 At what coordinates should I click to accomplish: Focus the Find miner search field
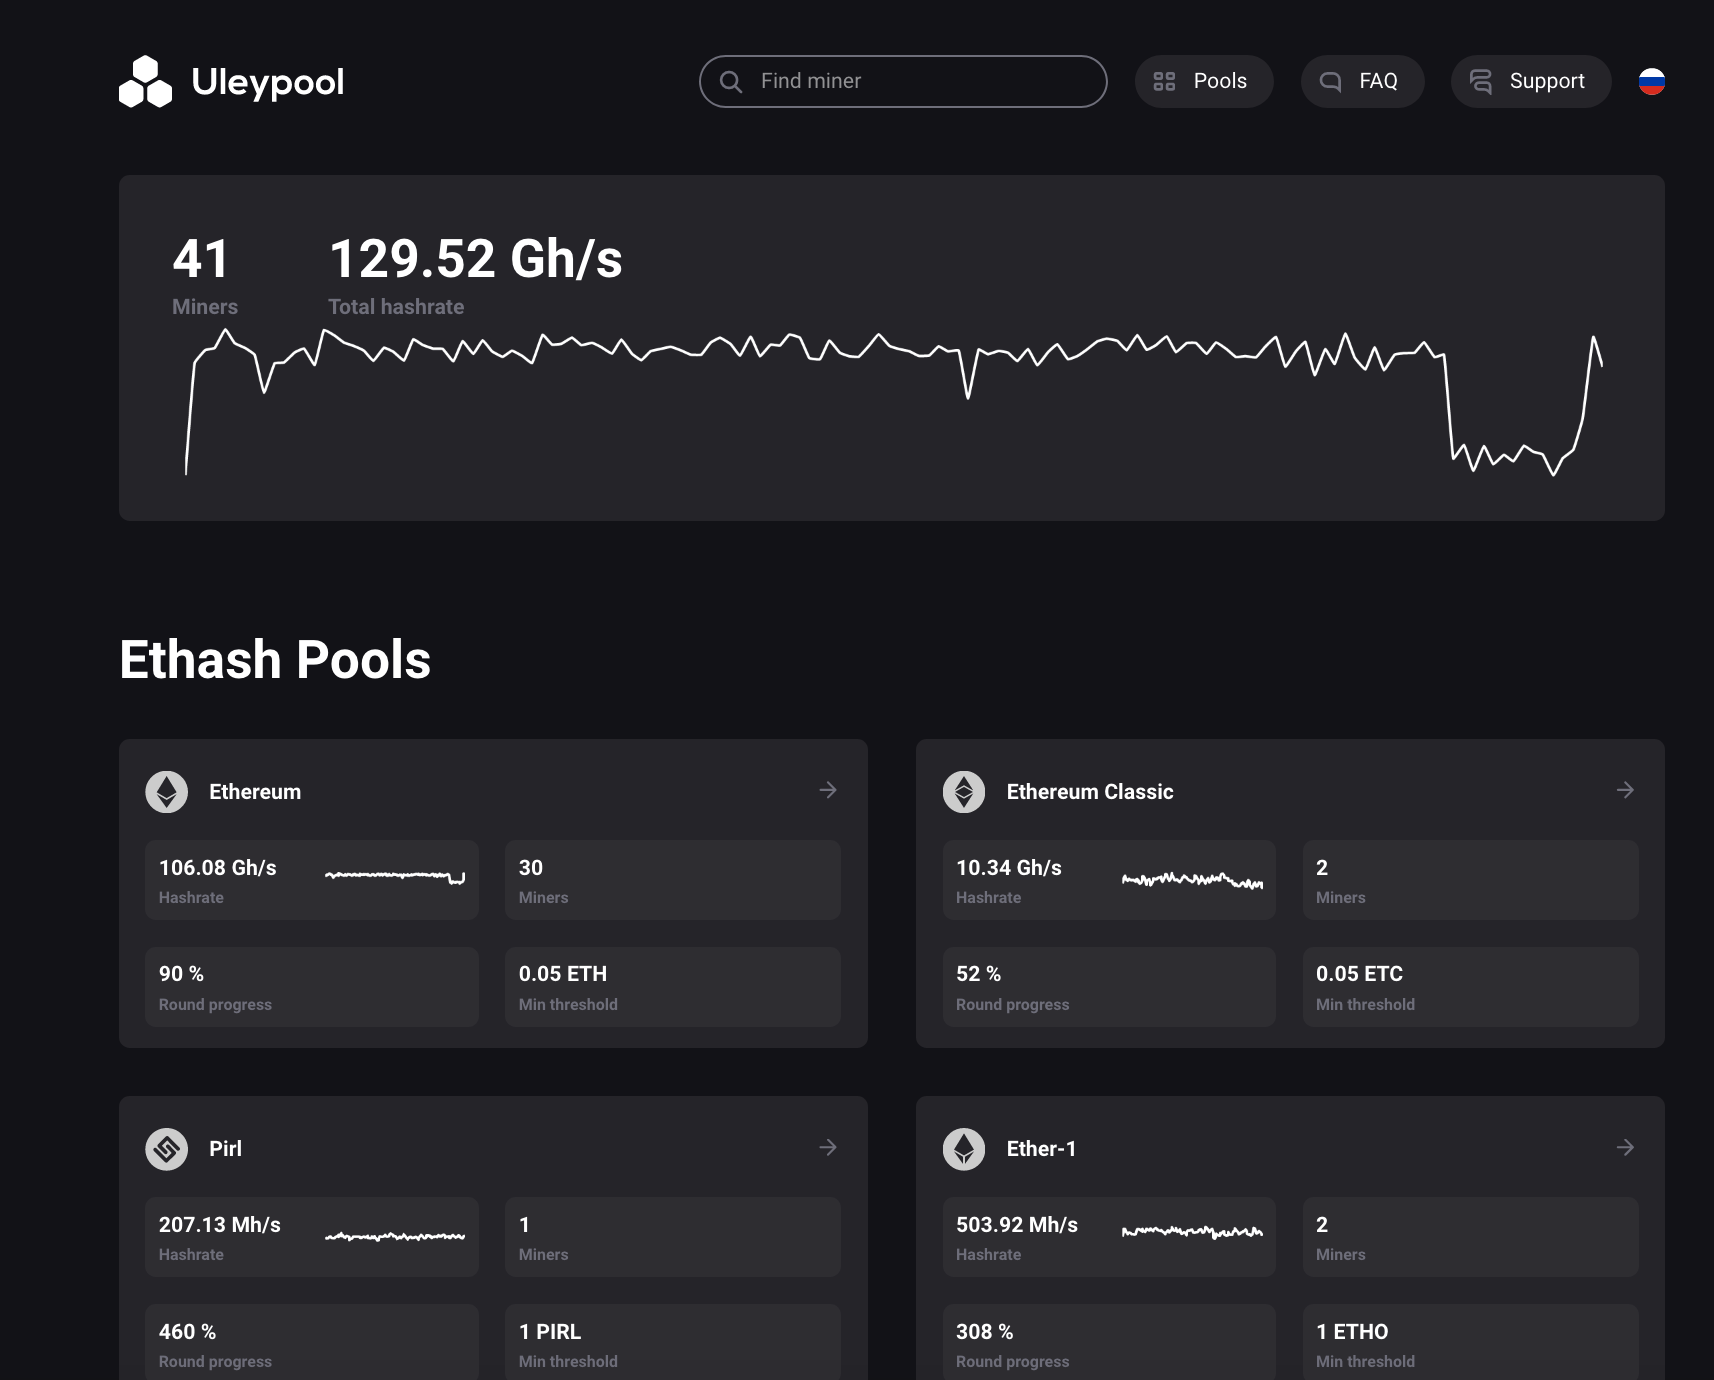point(903,81)
